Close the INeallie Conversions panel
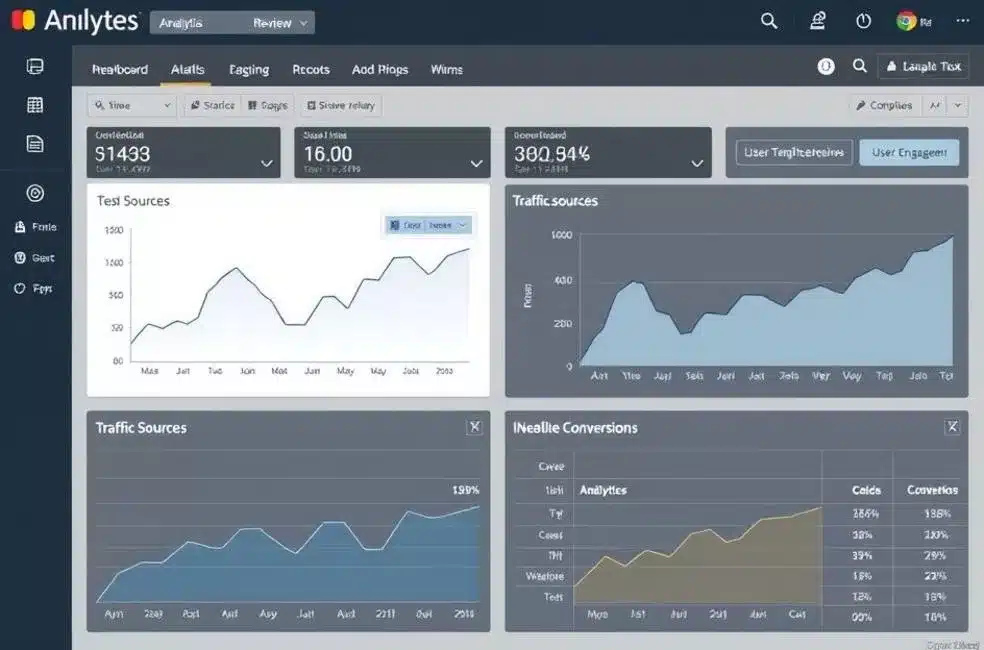984x650 pixels. tap(952, 427)
